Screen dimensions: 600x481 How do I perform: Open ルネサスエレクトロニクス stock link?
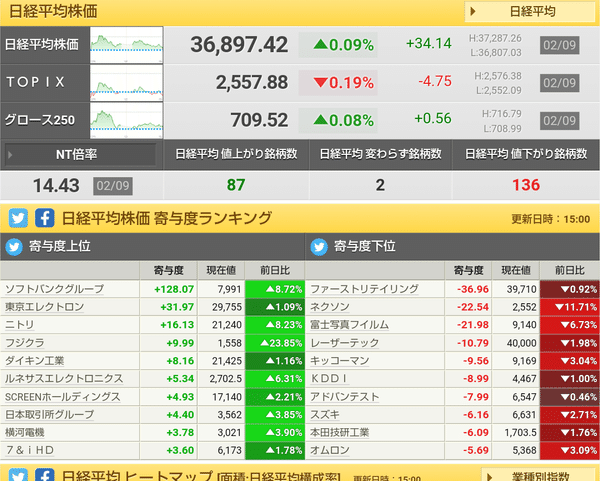point(64,379)
